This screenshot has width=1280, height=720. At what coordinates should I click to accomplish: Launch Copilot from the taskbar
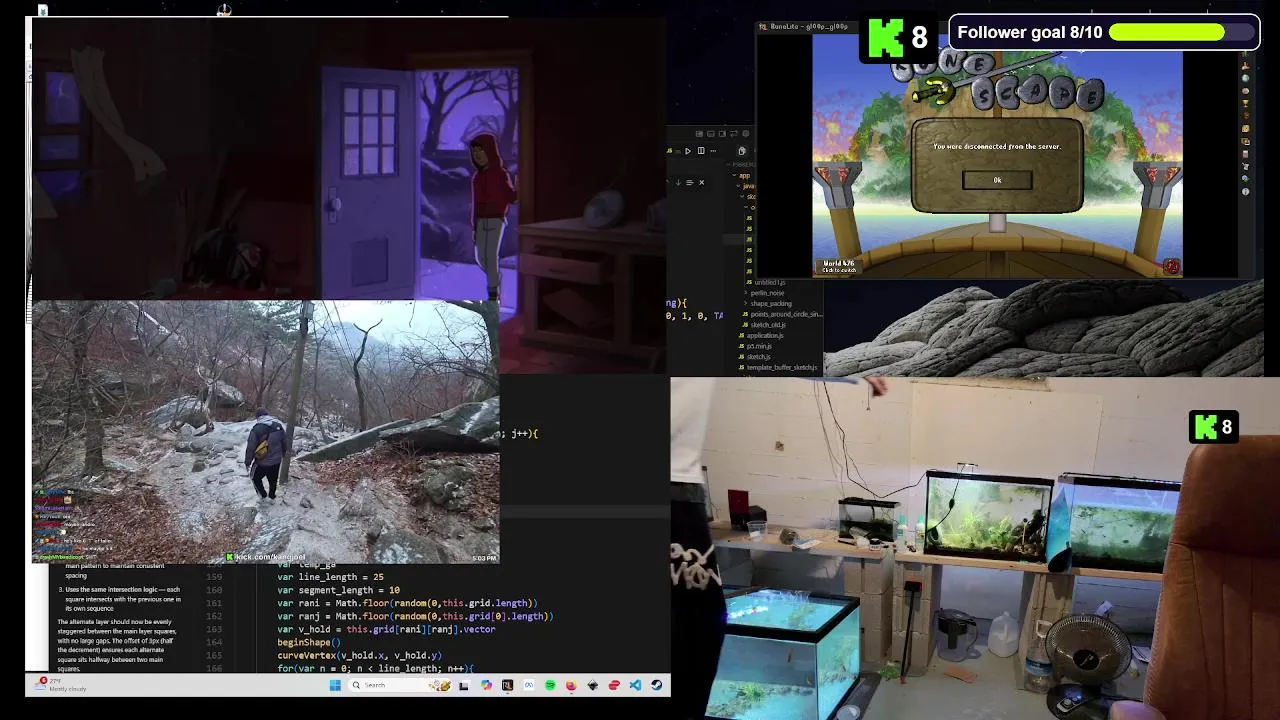486,685
